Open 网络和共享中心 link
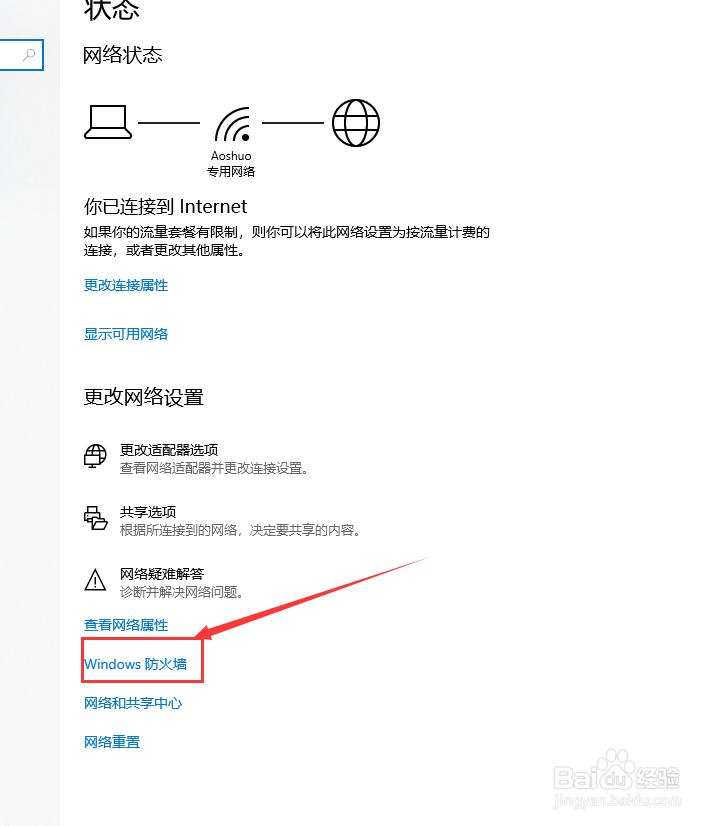 pos(133,703)
